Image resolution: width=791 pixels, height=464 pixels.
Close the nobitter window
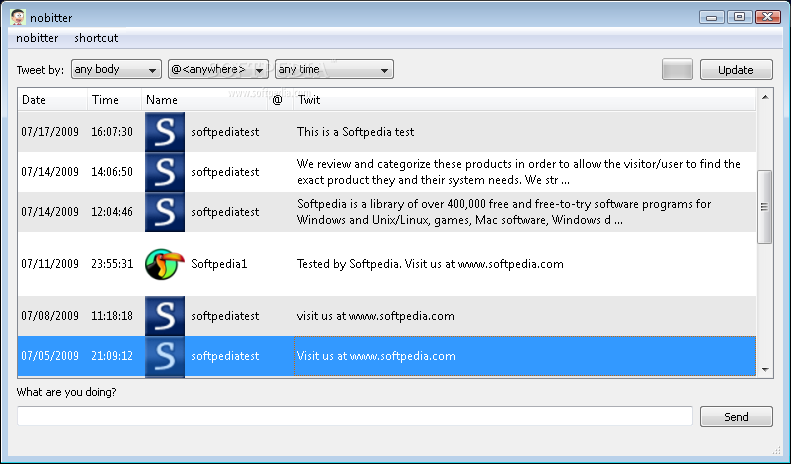[768, 17]
